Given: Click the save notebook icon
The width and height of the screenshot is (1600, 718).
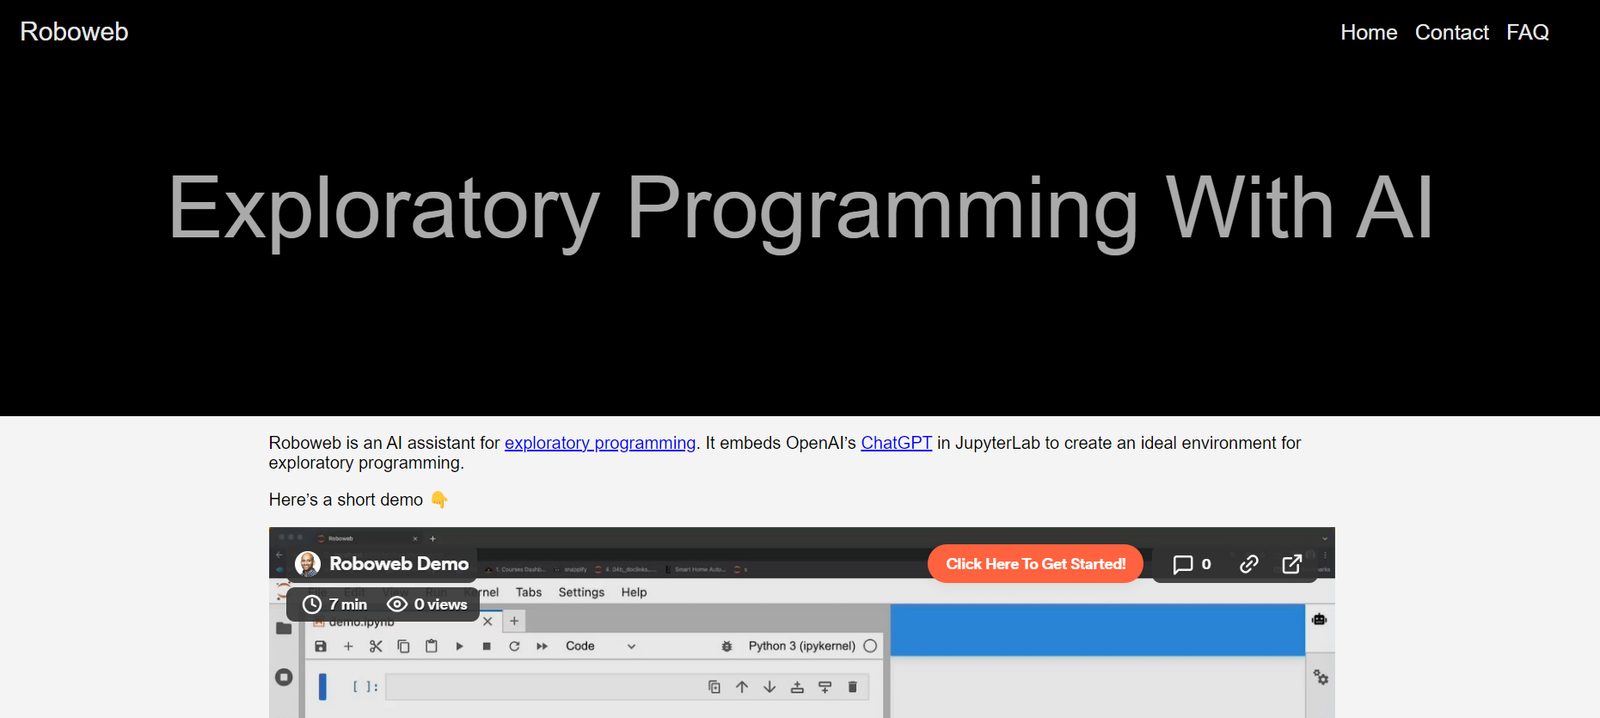Looking at the screenshot, I should (321, 646).
